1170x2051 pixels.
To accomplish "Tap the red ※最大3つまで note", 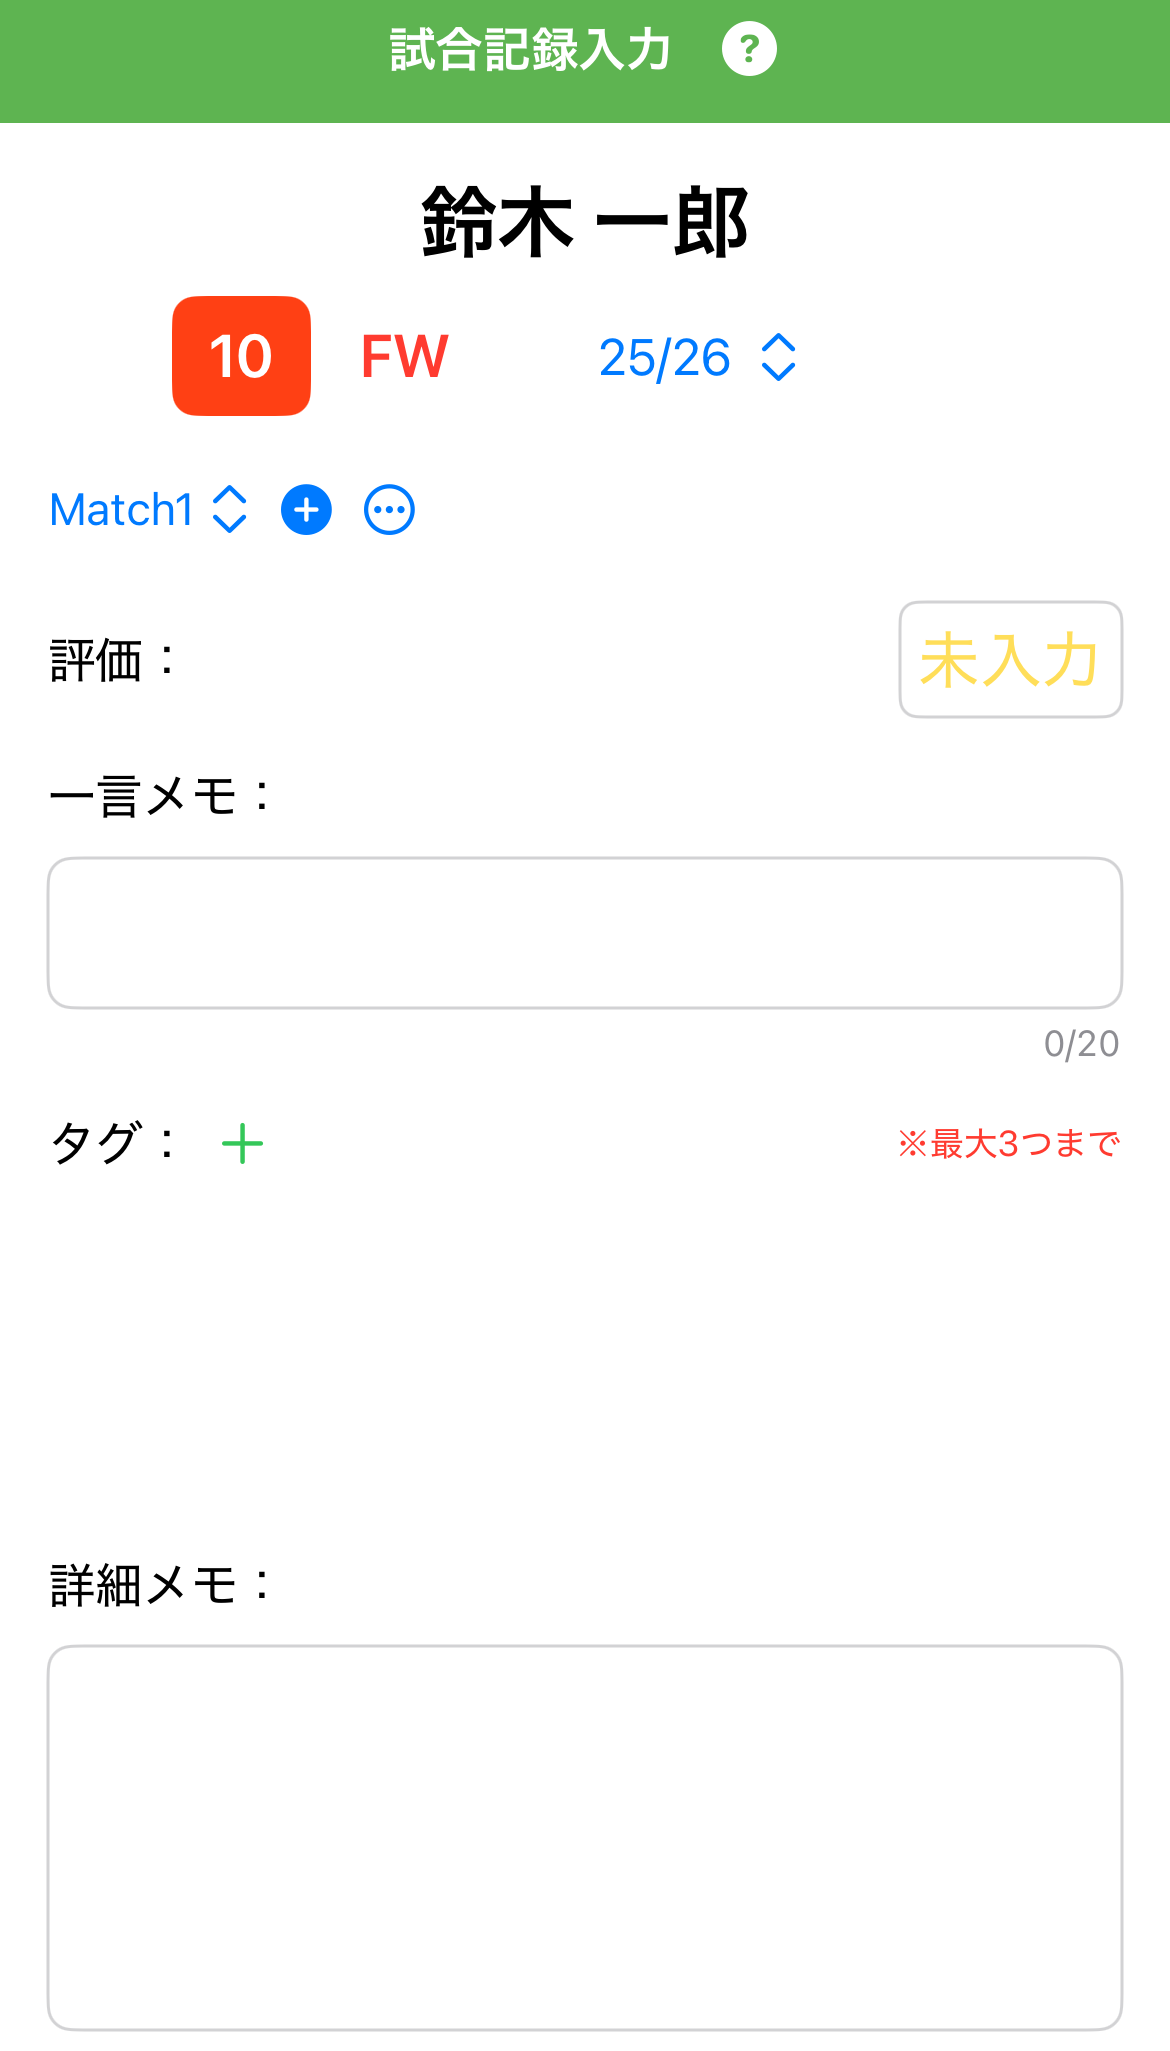I will [1008, 1143].
